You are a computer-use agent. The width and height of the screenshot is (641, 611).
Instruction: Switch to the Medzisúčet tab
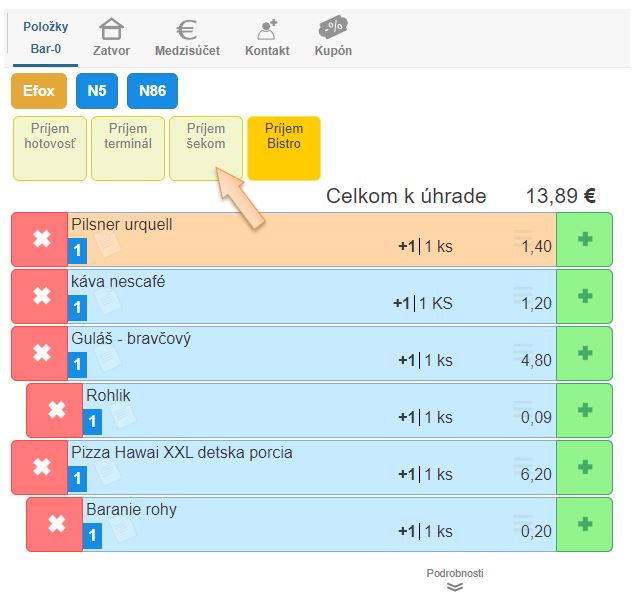187,38
